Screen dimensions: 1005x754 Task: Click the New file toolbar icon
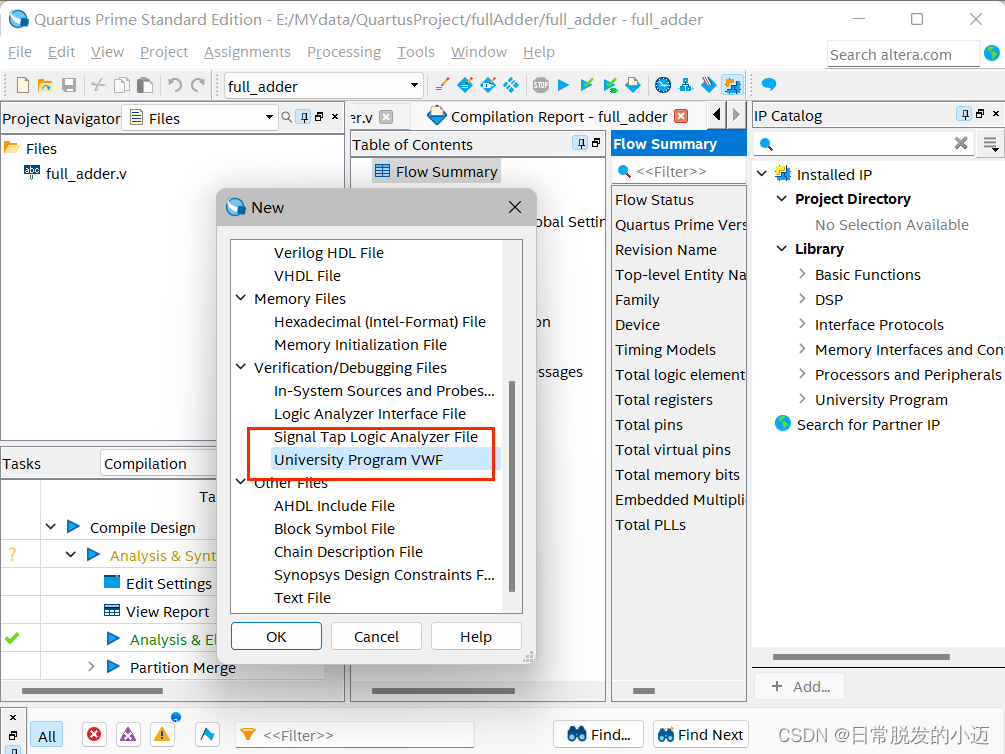coord(22,85)
